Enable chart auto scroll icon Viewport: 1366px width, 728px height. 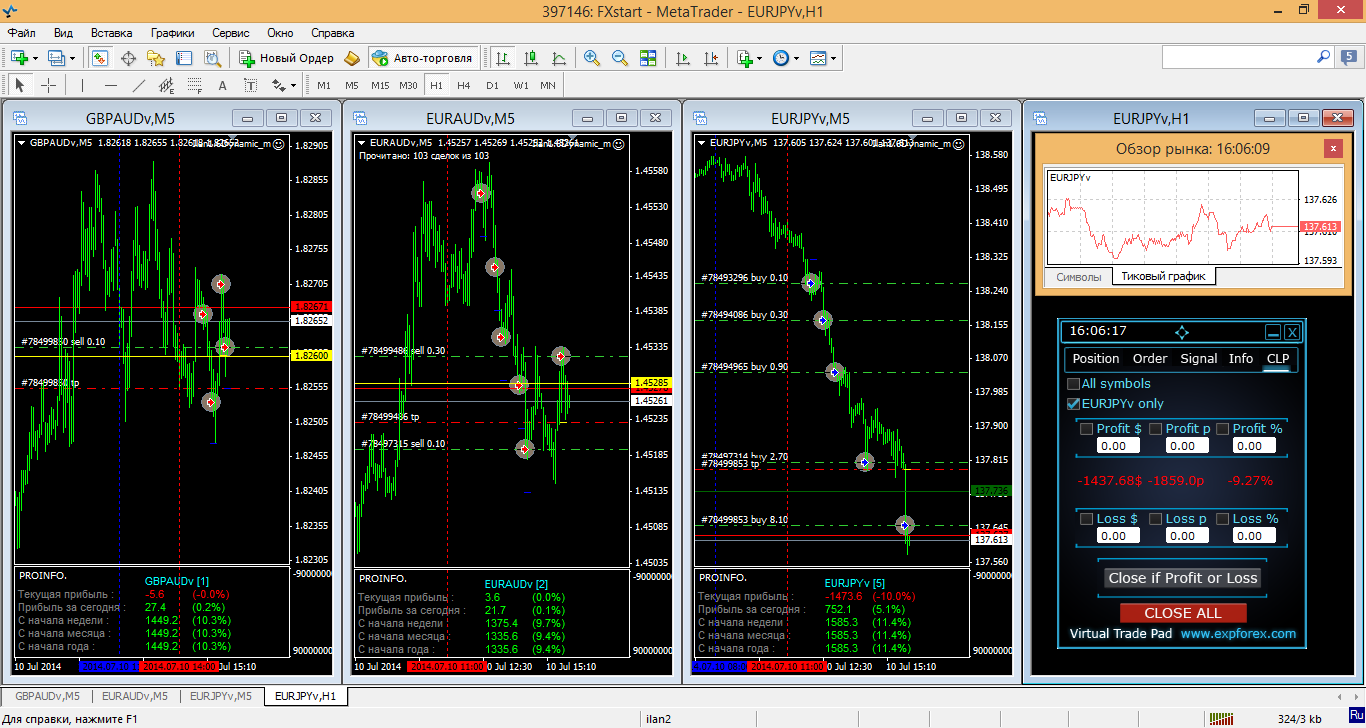pos(683,58)
